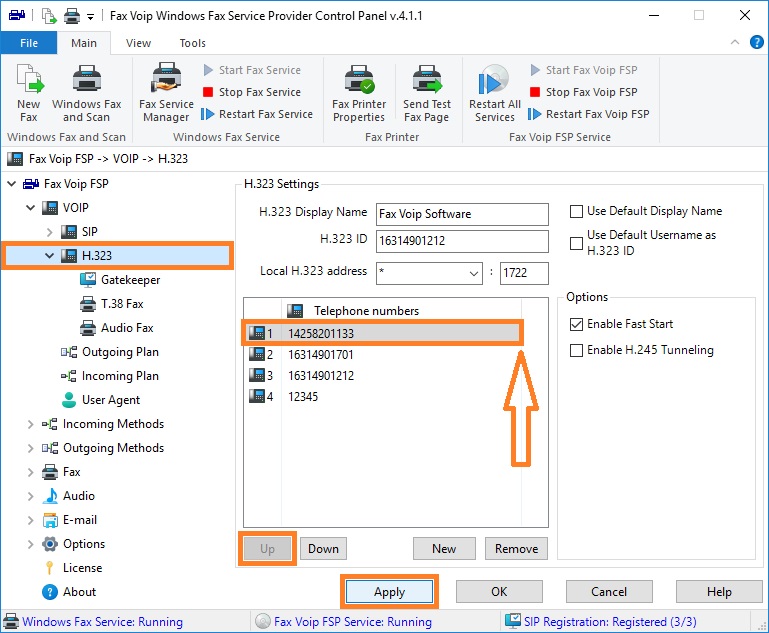
Task: Collapse the VOIP tree node
Action: 30,208
